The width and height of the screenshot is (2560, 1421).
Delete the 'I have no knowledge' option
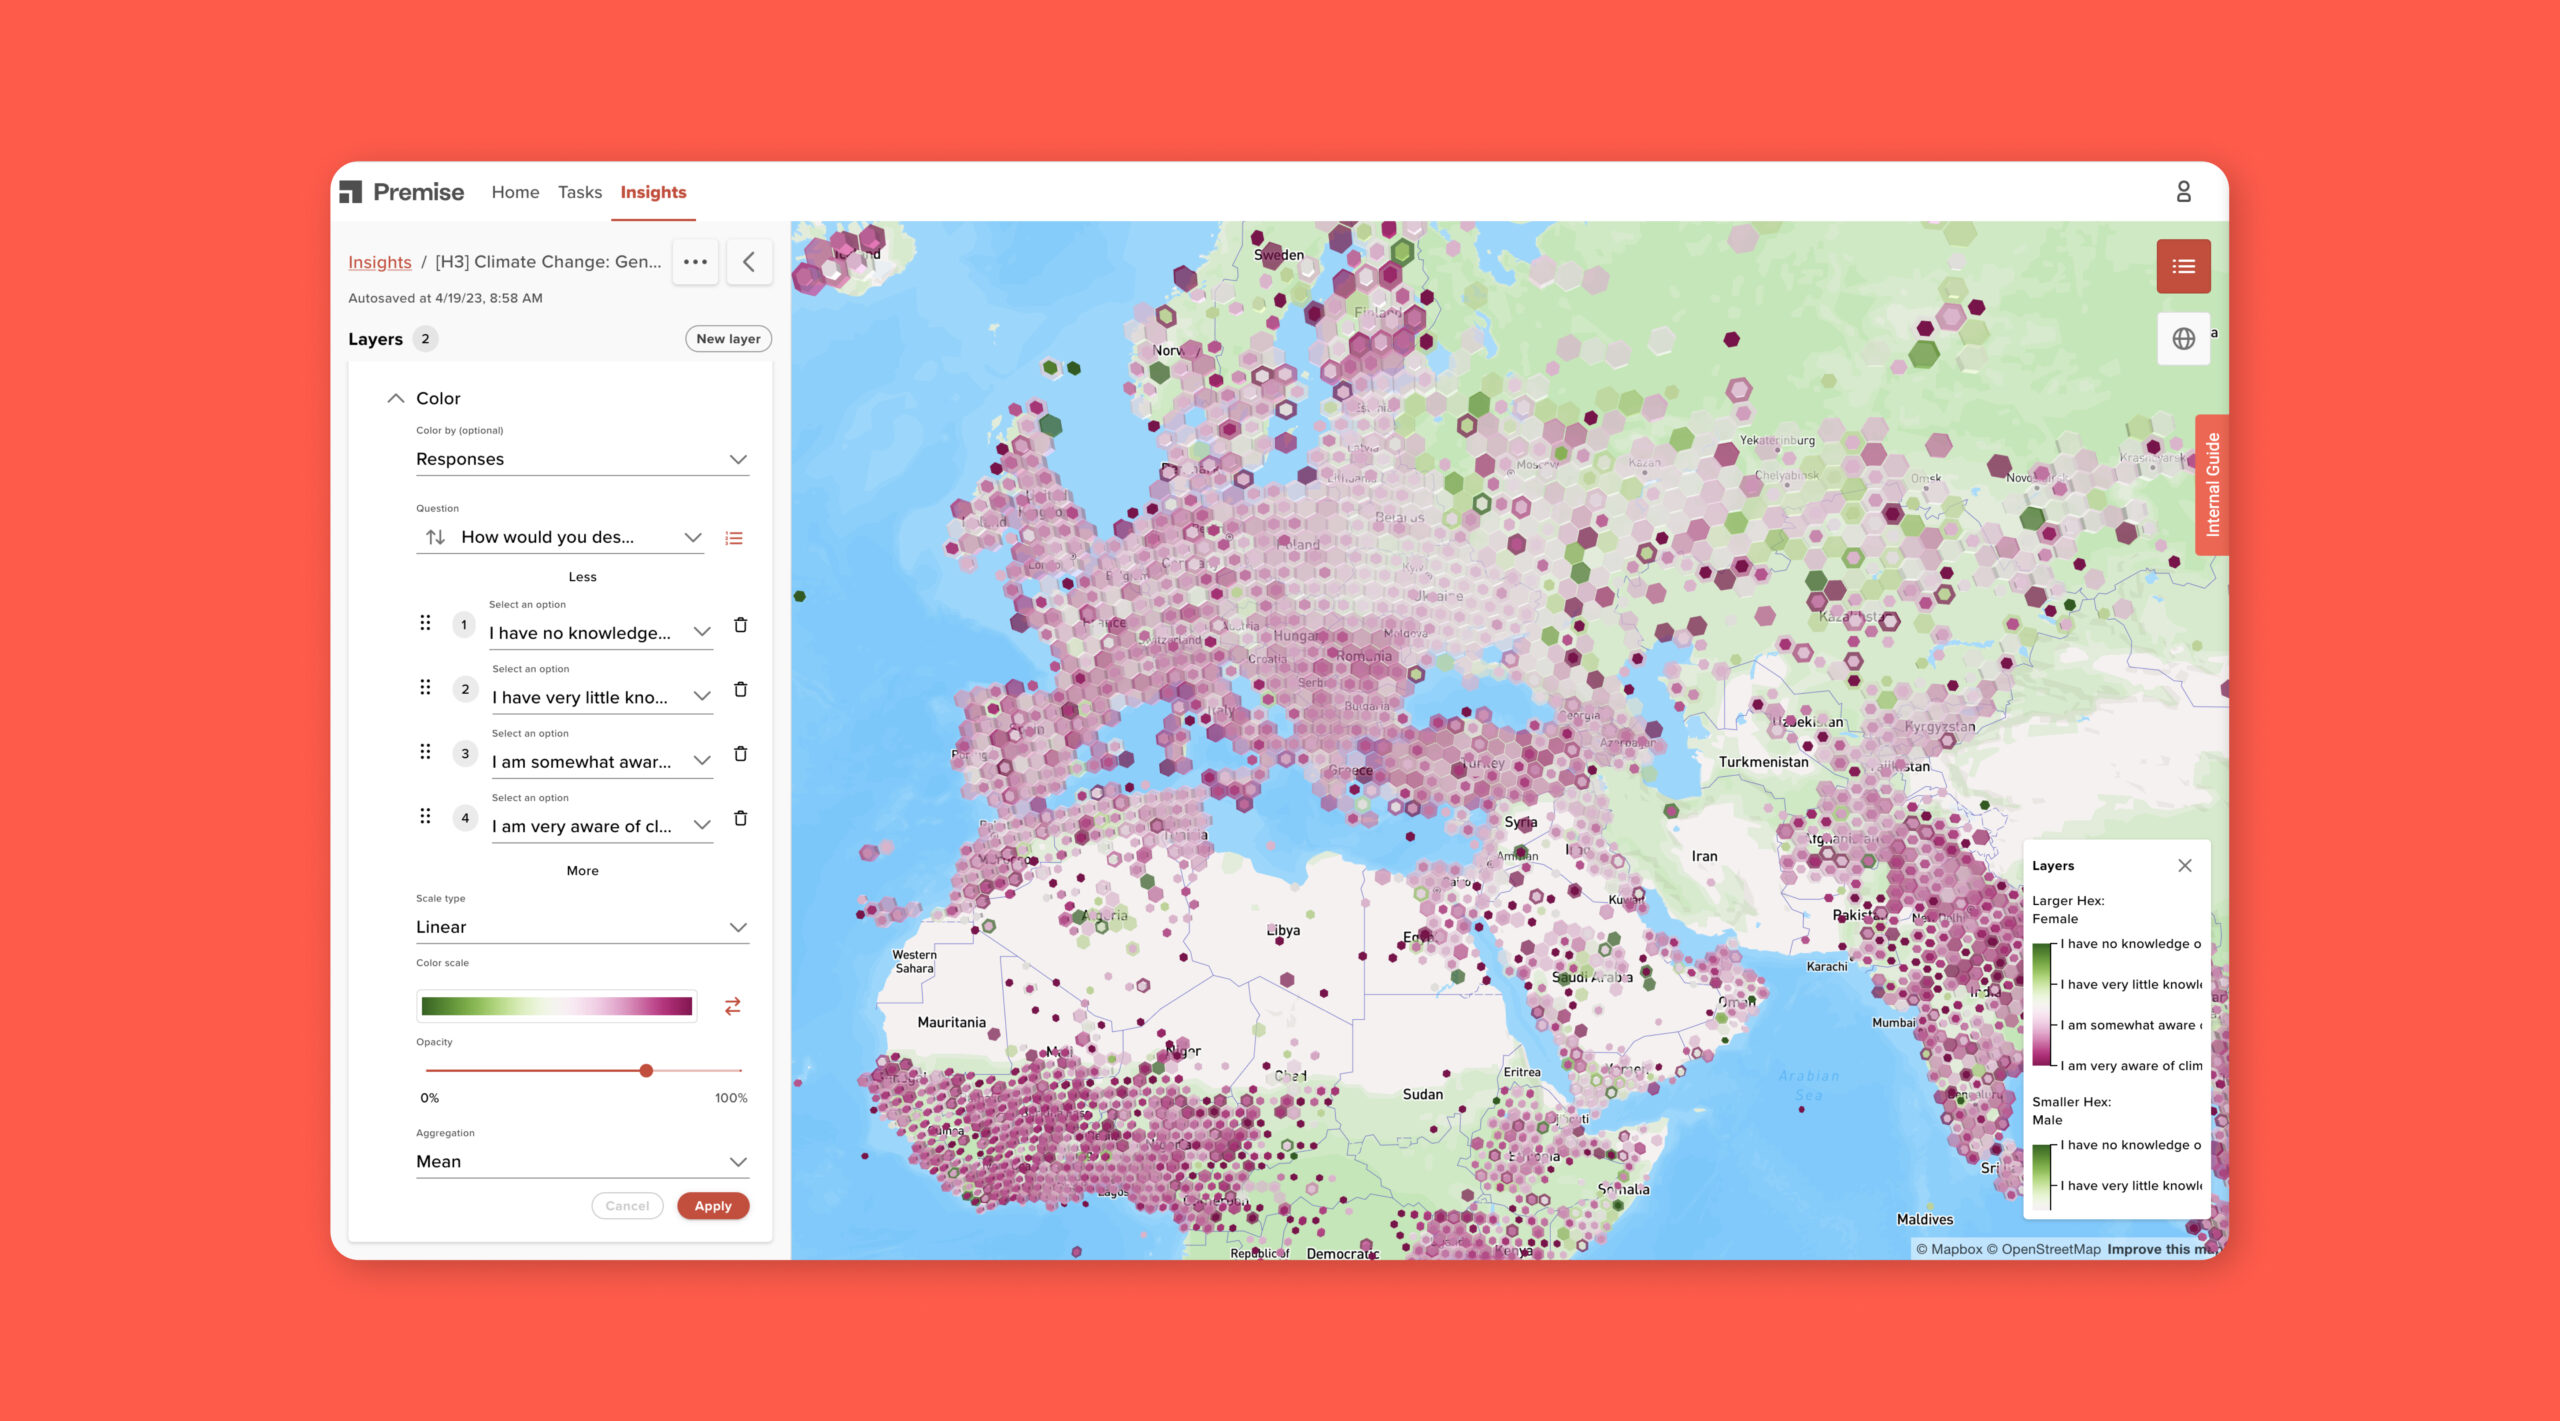[x=740, y=624]
